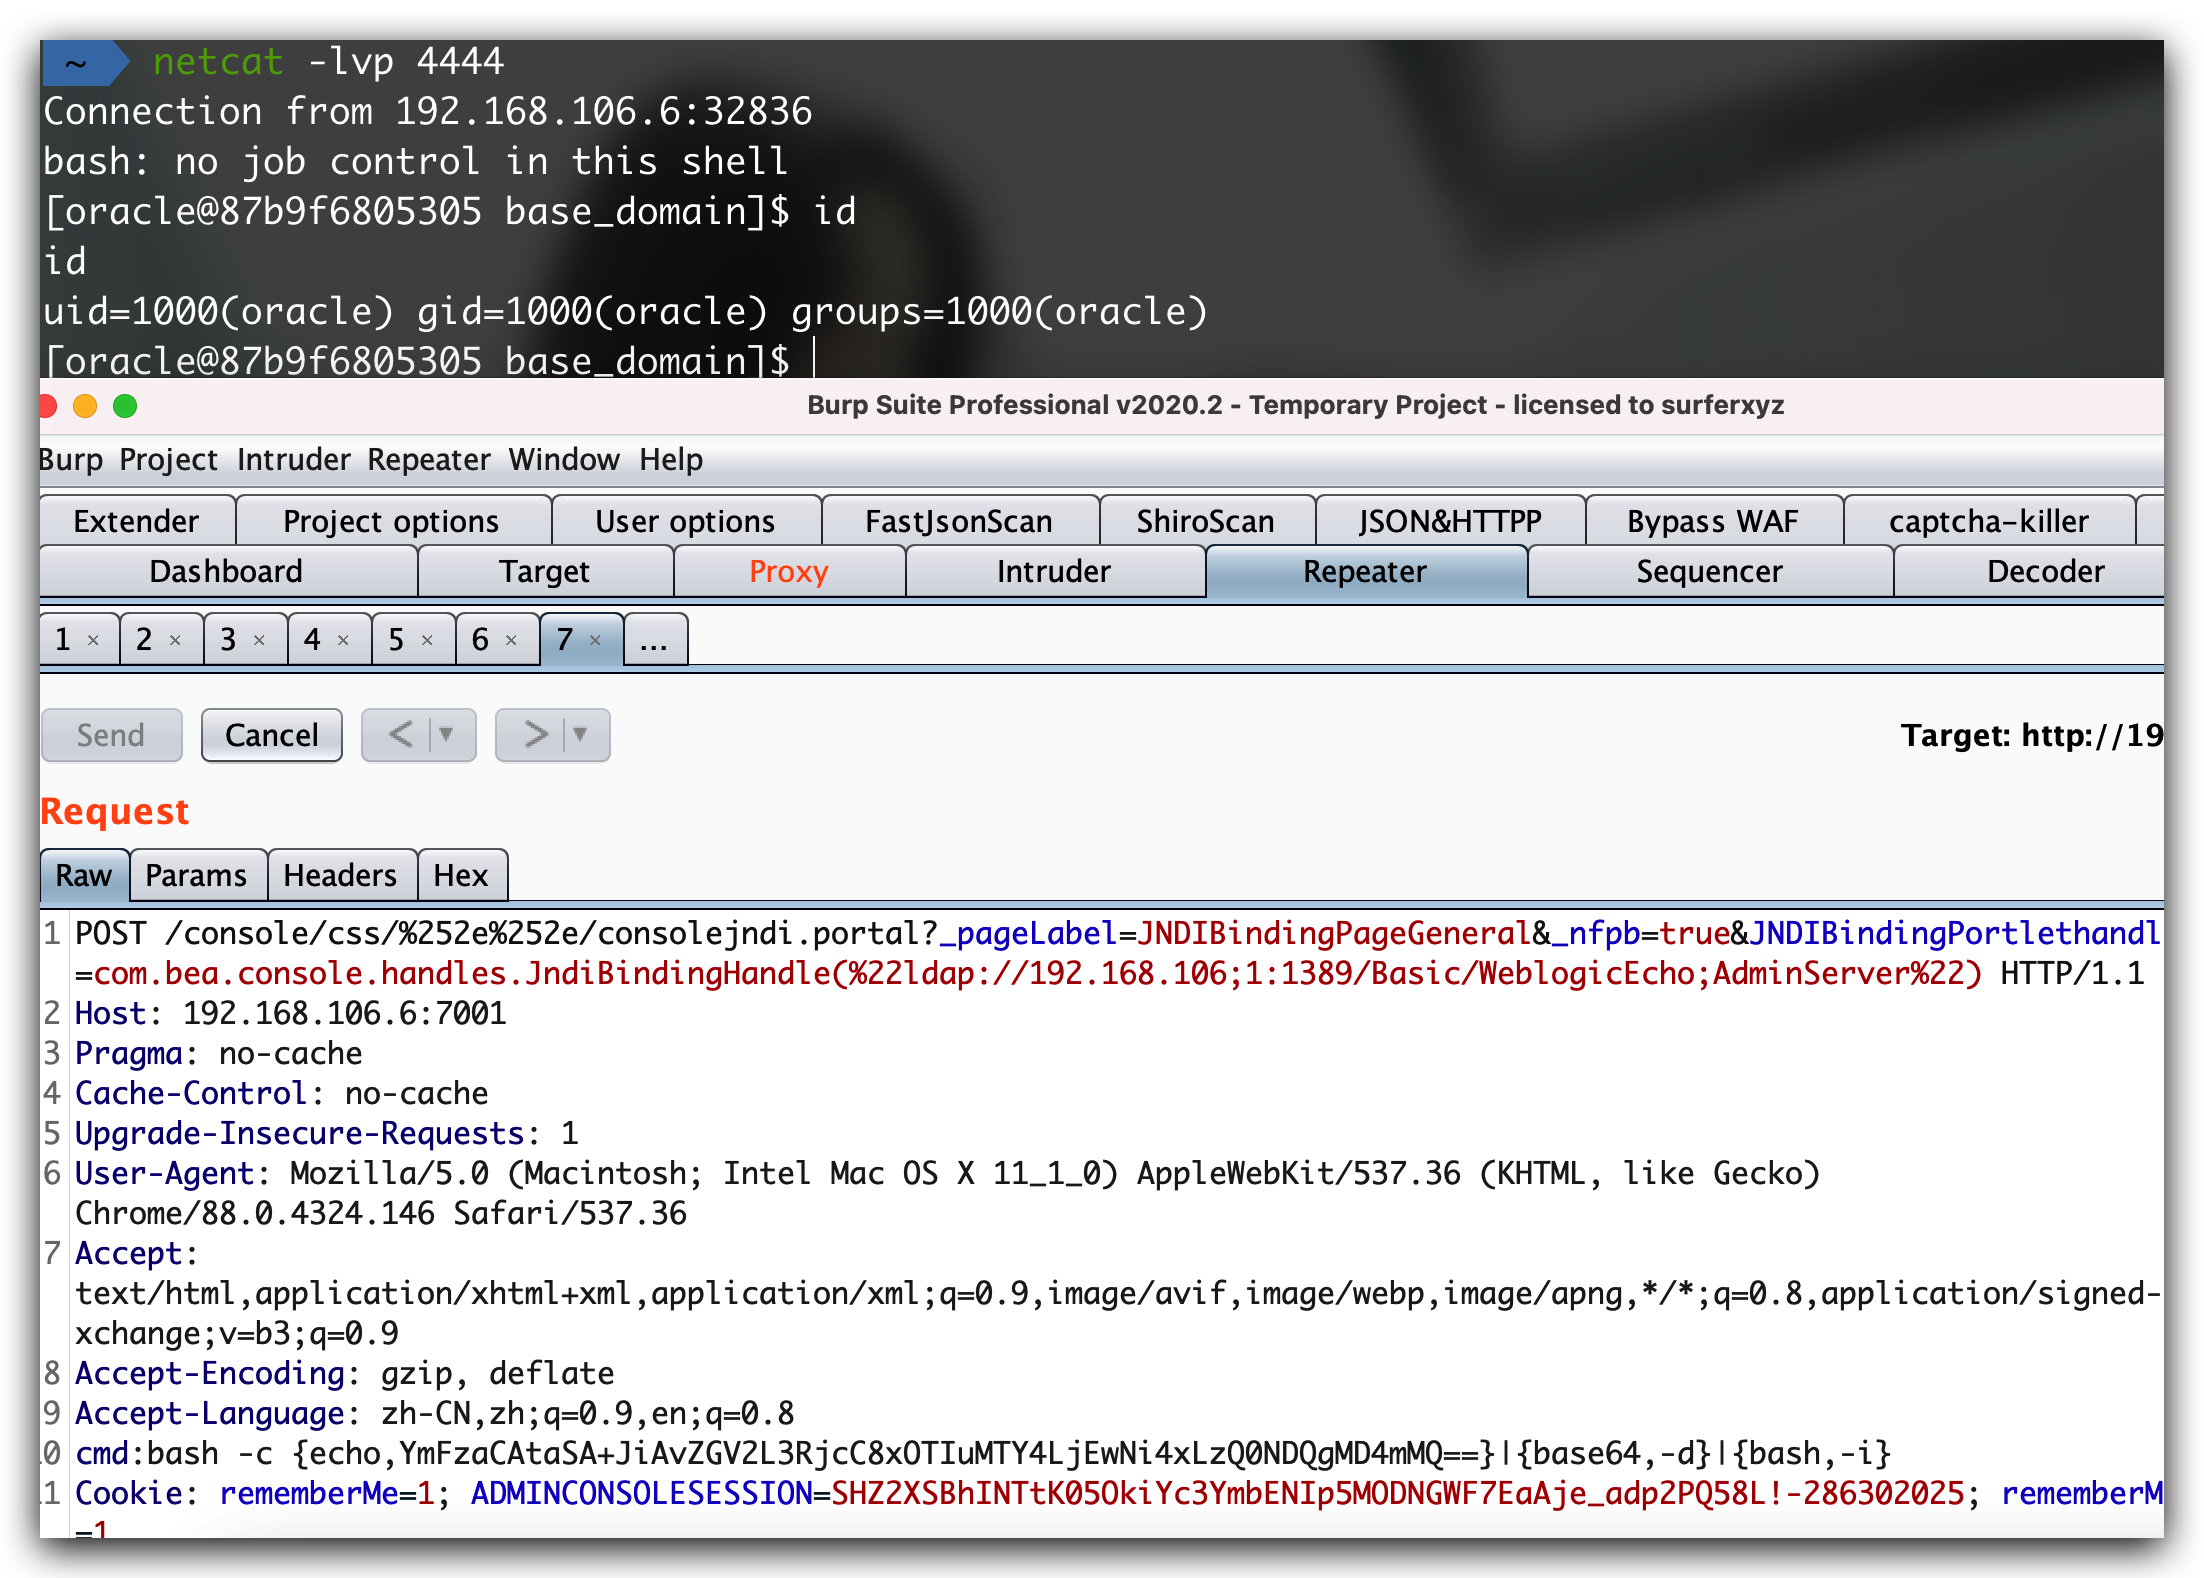
Task: Select the Repeater tool tab
Action: click(1365, 572)
